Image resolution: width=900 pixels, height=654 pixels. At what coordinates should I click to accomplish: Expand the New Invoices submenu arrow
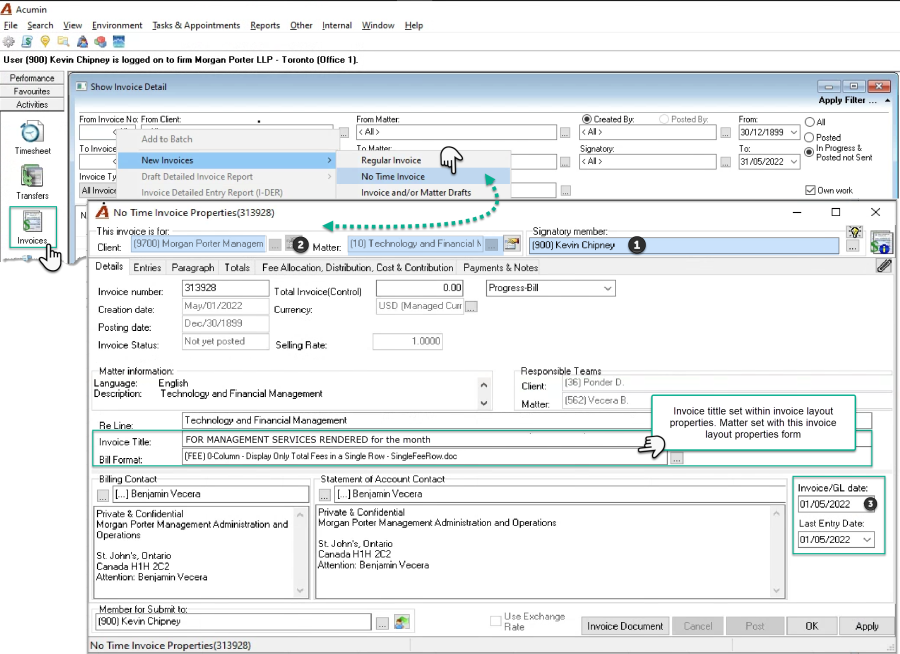pyautogui.click(x=329, y=160)
